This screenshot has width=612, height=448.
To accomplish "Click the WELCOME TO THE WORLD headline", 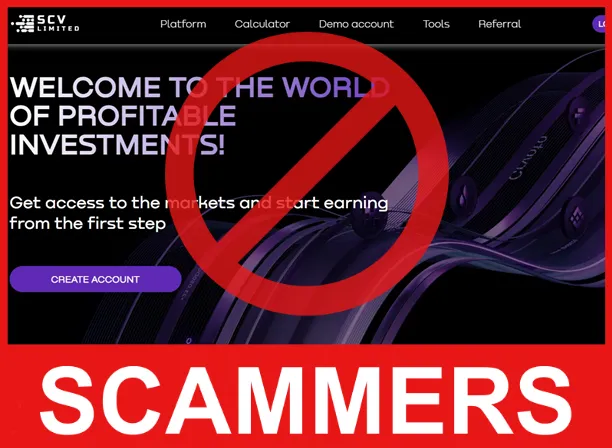I will pyautogui.click(x=199, y=87).
